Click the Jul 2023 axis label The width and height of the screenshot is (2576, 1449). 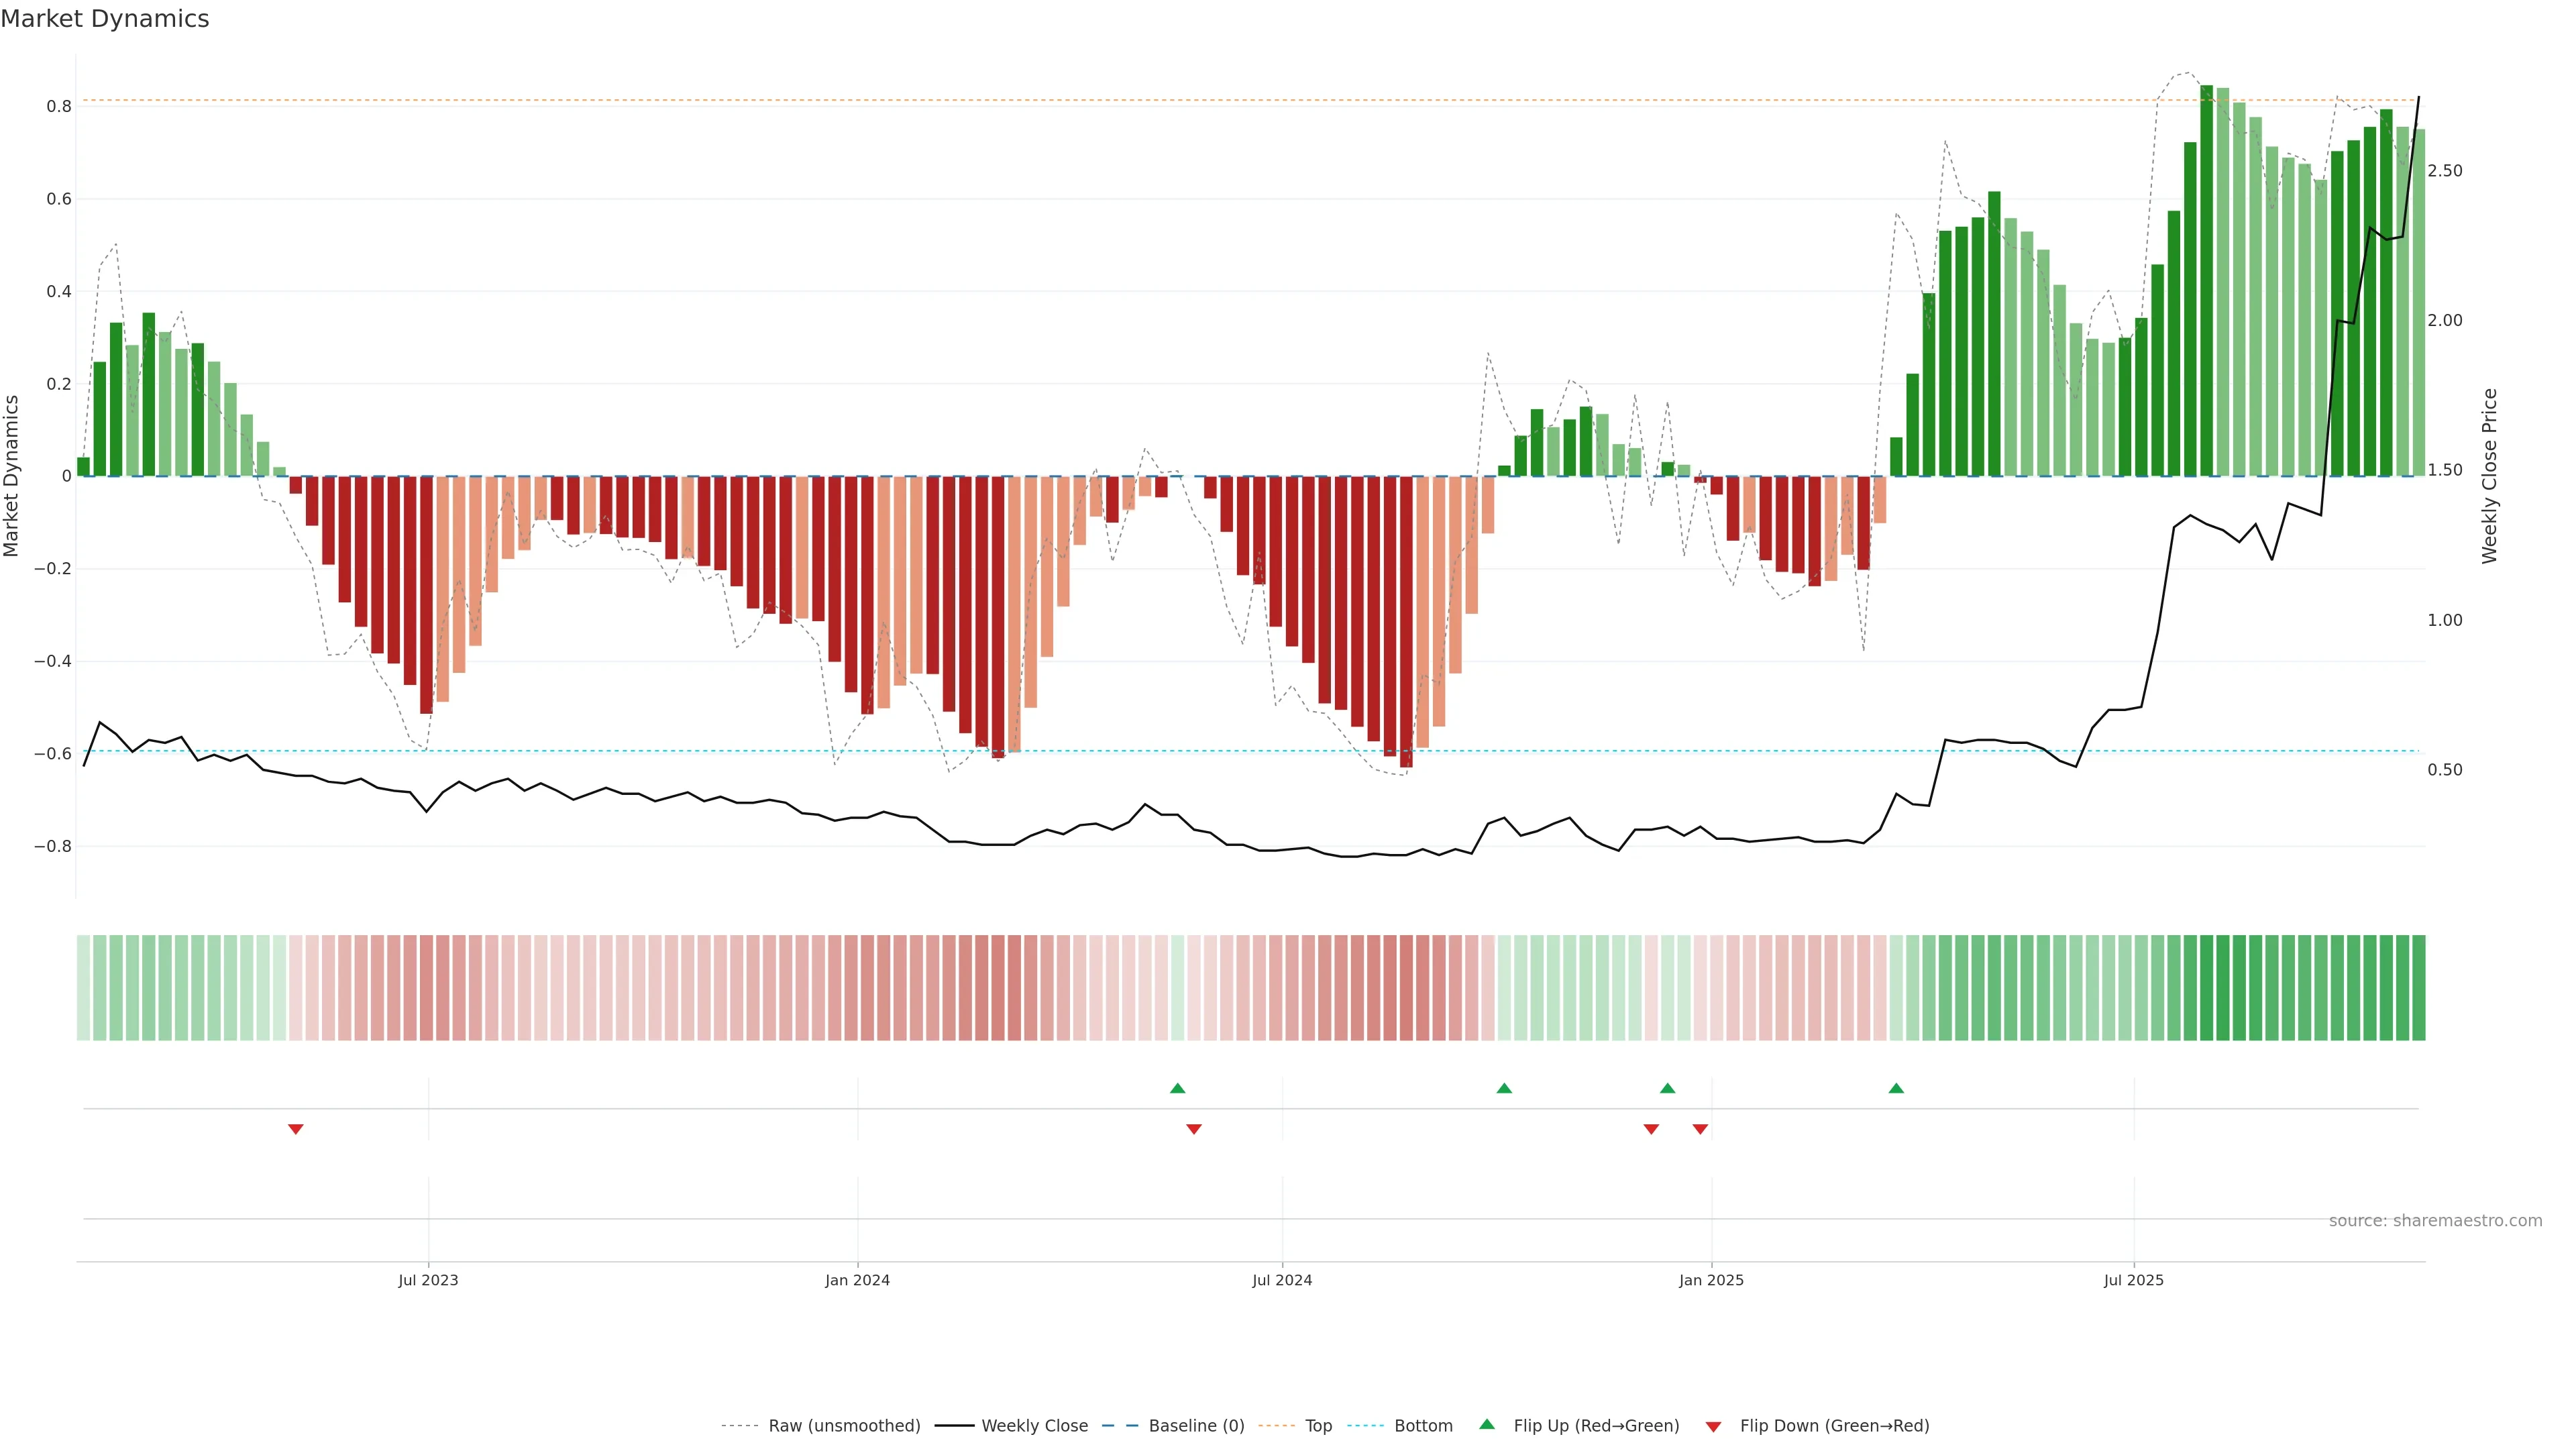point(428,1280)
